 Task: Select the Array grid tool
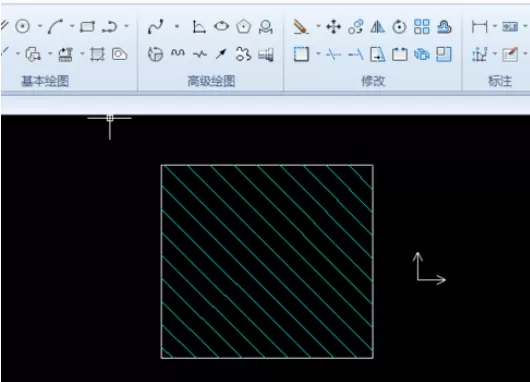click(422, 26)
